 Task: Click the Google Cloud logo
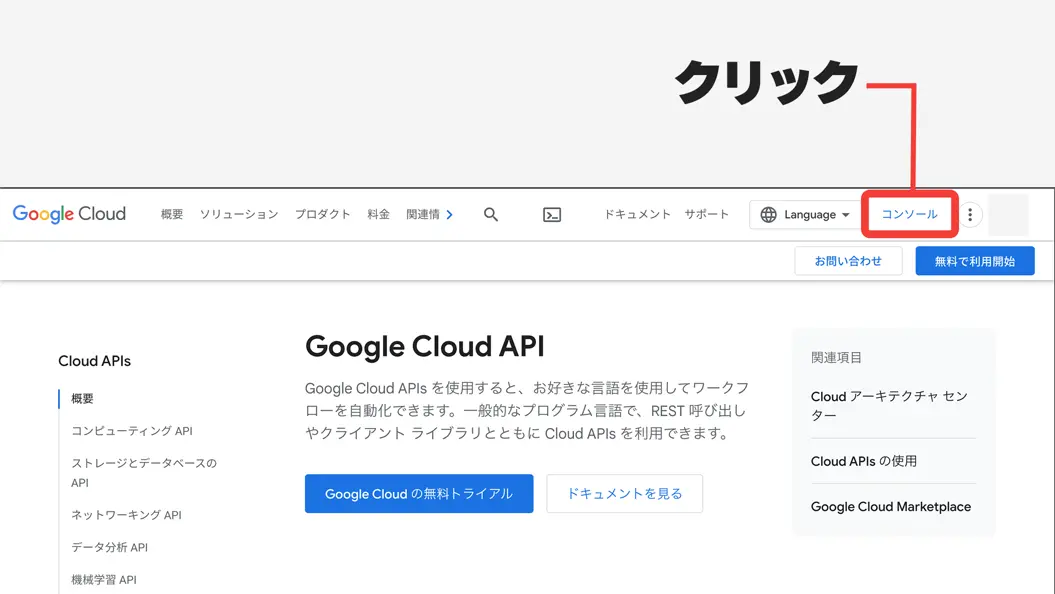coord(69,214)
